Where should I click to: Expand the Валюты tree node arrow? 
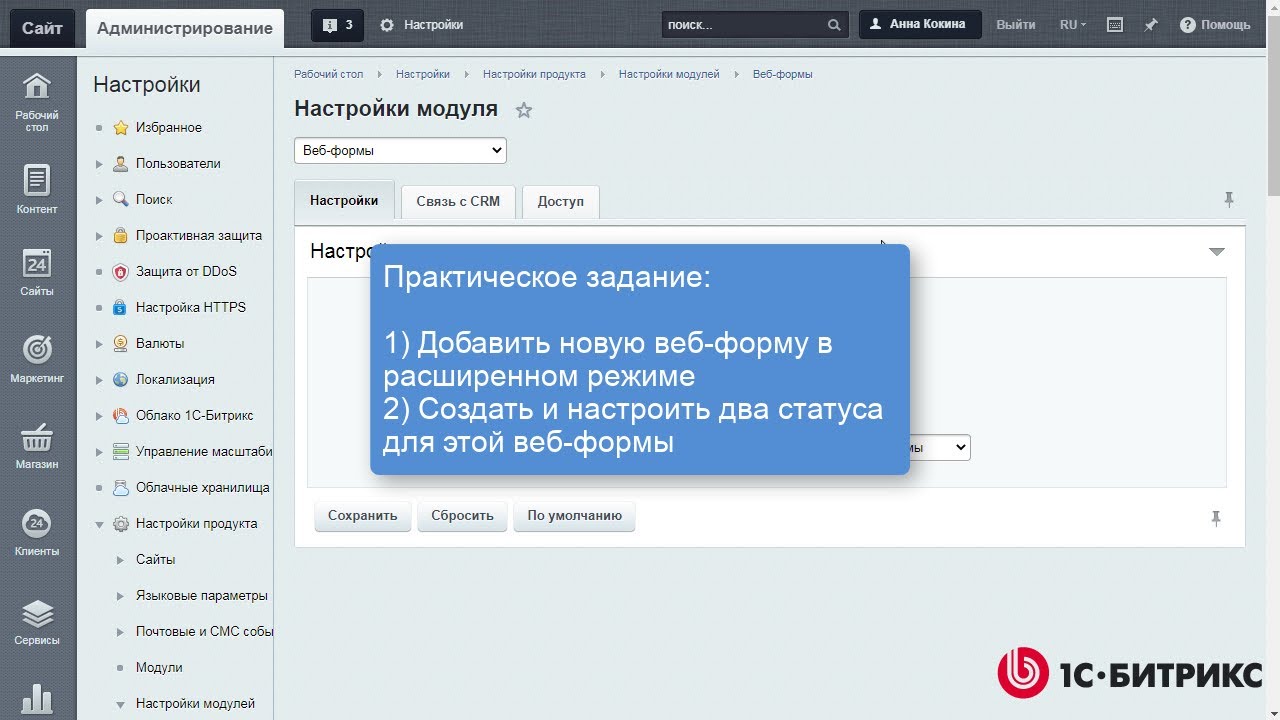[x=99, y=344]
